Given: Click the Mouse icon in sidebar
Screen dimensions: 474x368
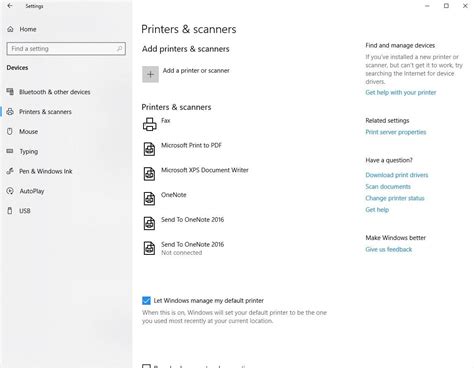Looking at the screenshot, I should (10, 131).
